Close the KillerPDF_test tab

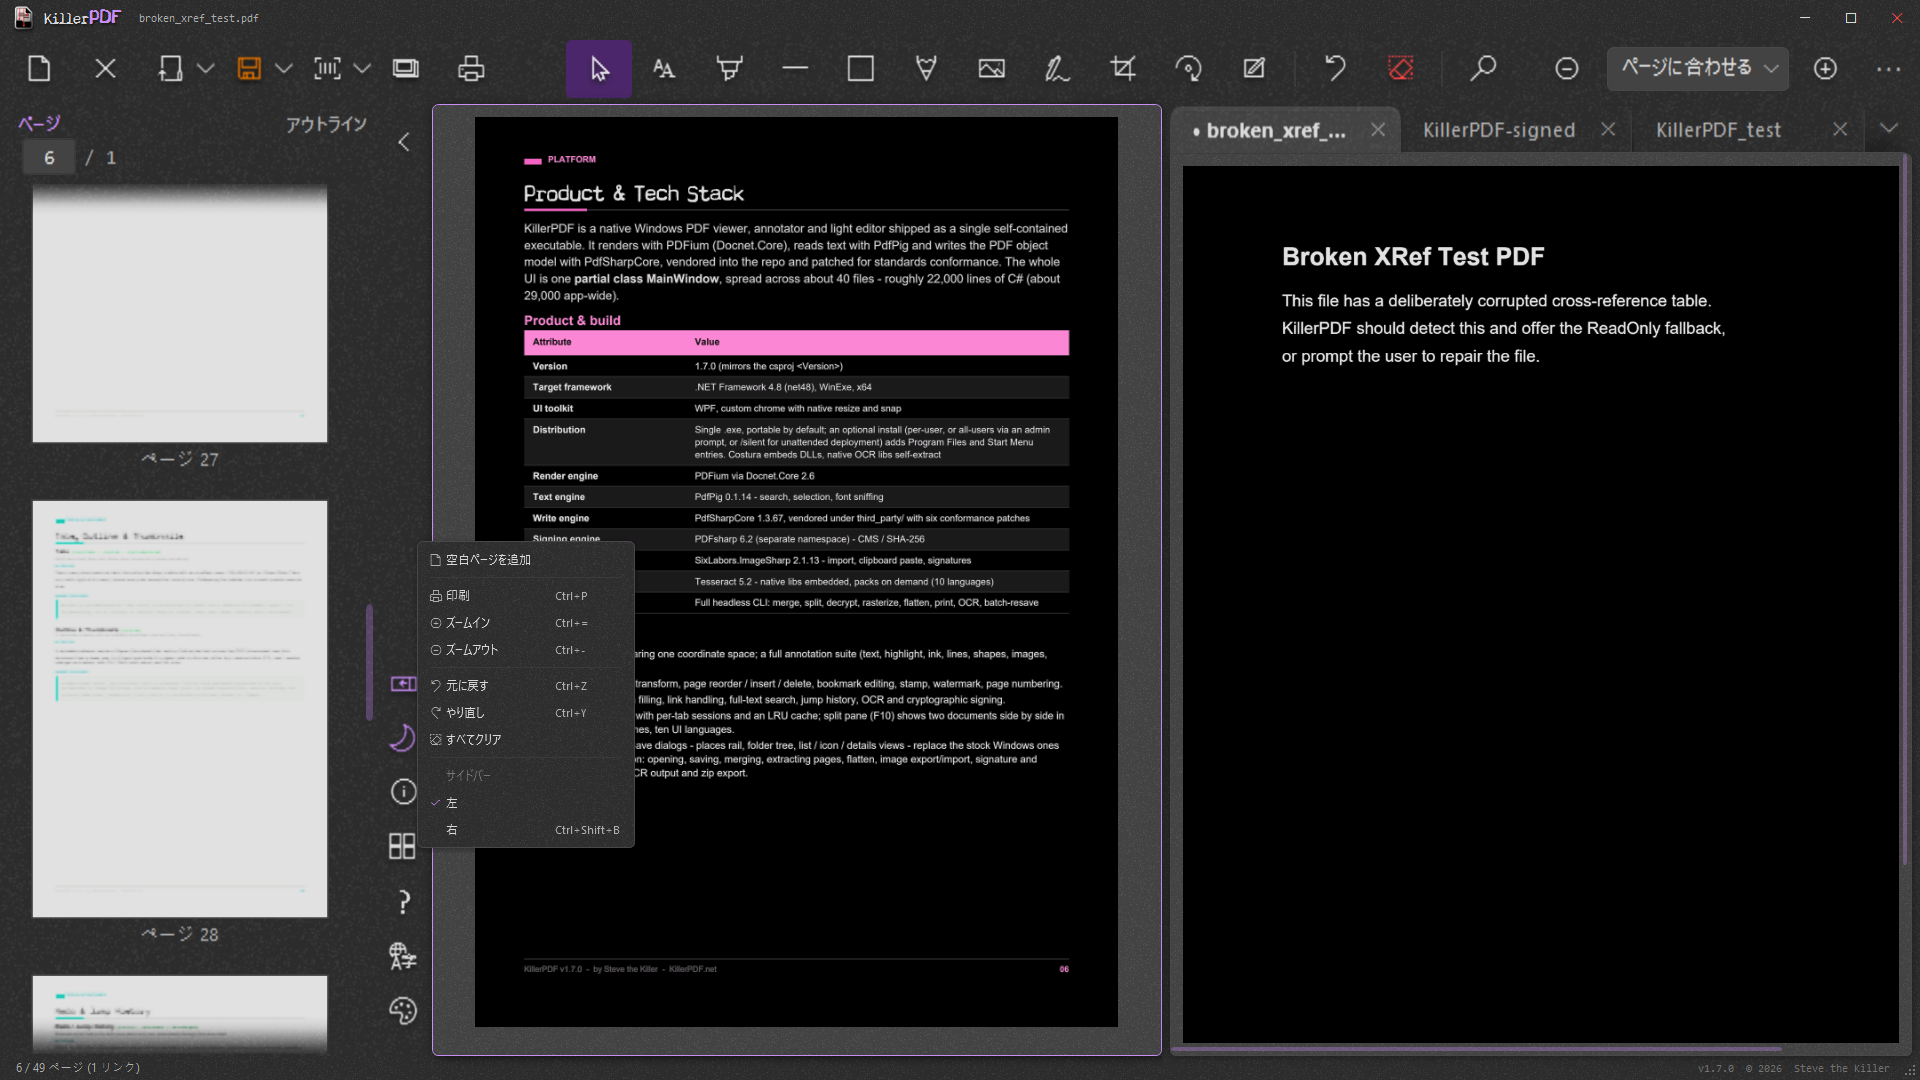1840,130
